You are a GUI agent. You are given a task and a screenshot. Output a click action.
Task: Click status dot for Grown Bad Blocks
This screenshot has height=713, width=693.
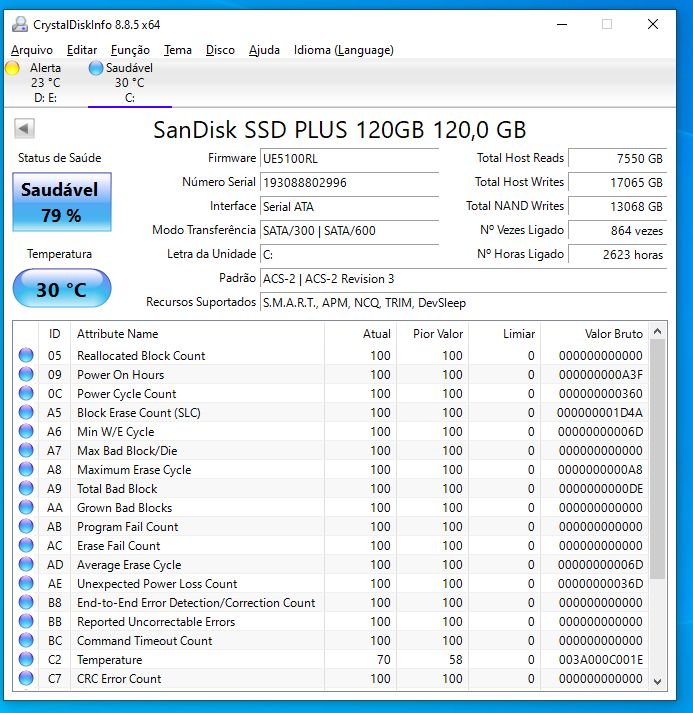click(x=26, y=507)
